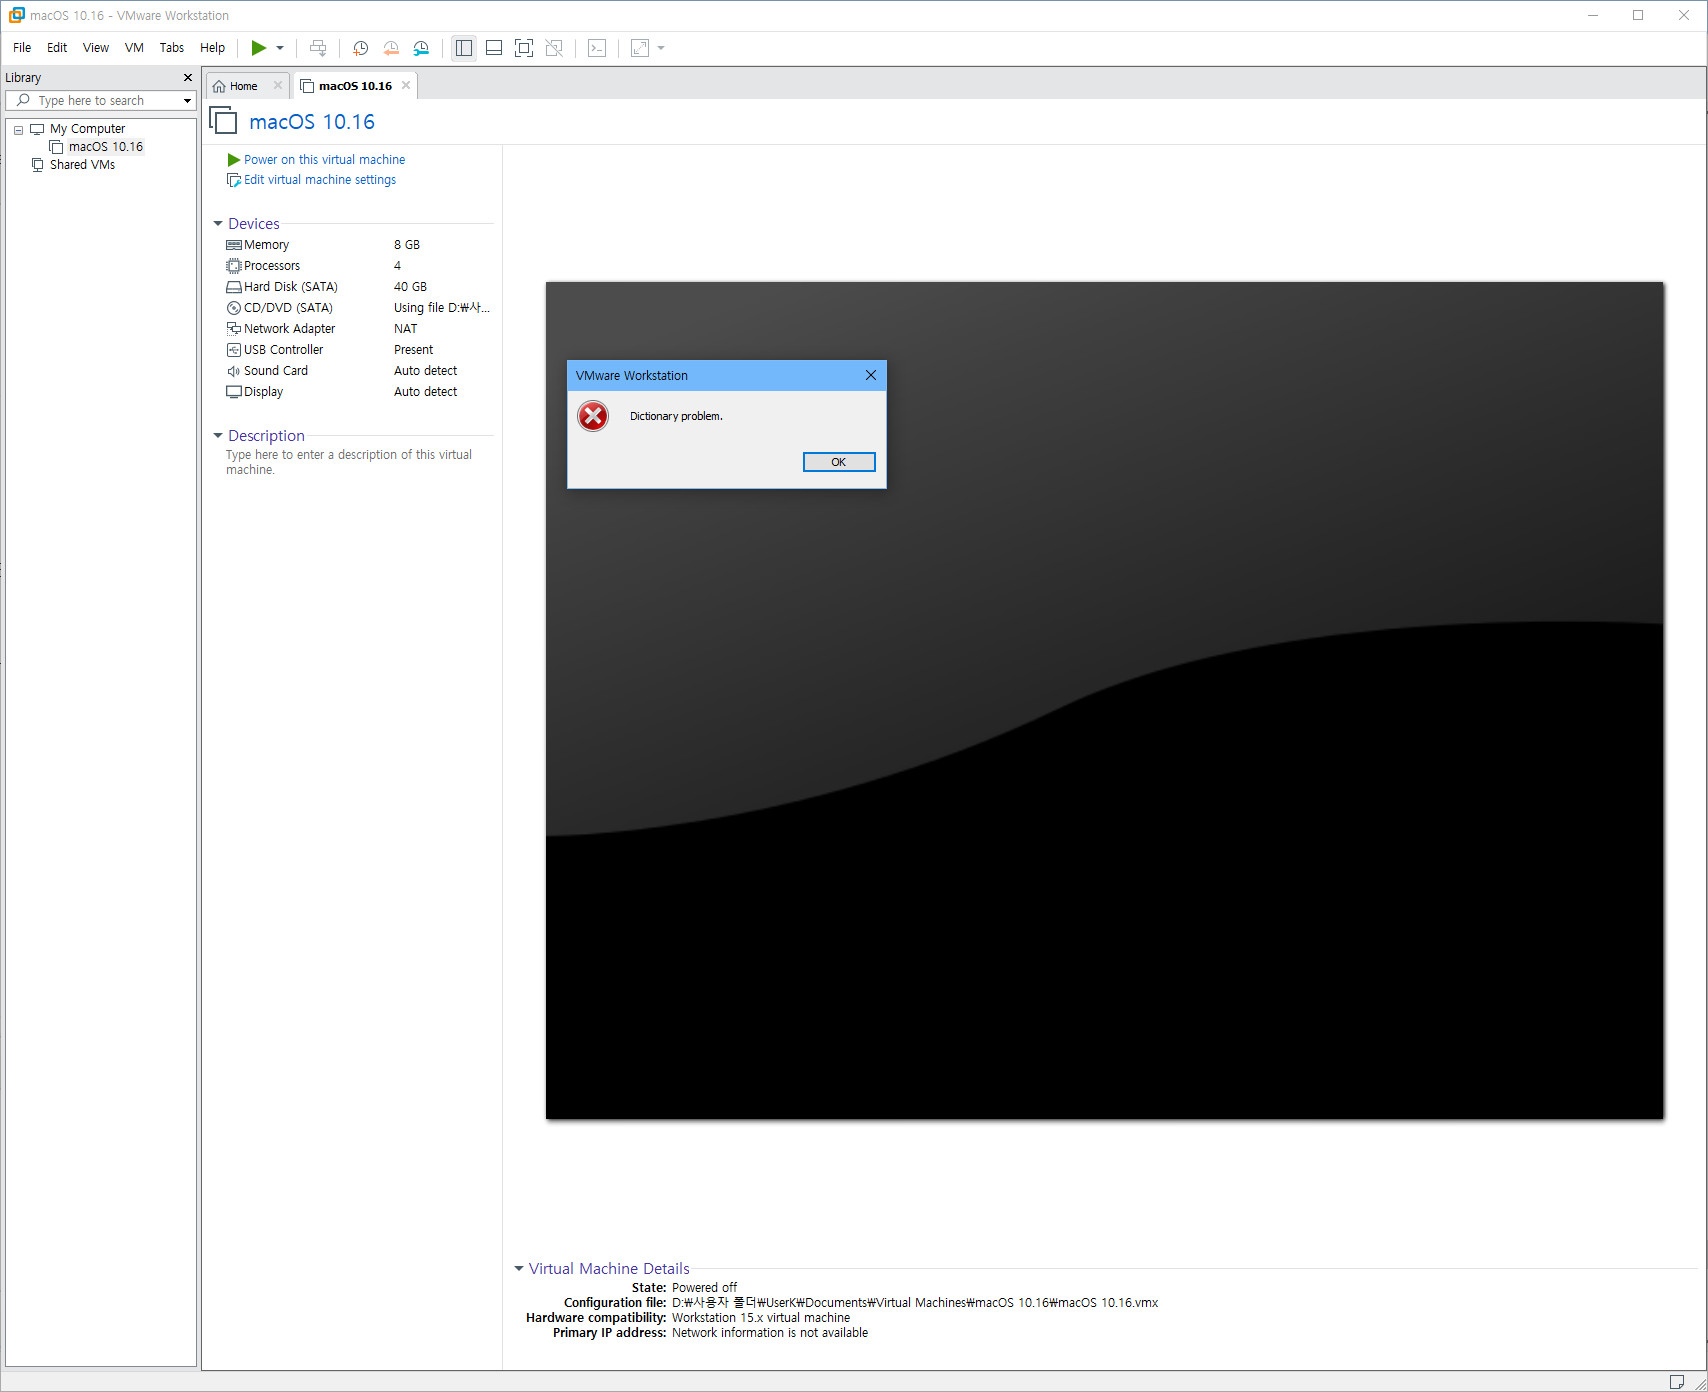Click the Processors CPU icon

click(x=234, y=266)
